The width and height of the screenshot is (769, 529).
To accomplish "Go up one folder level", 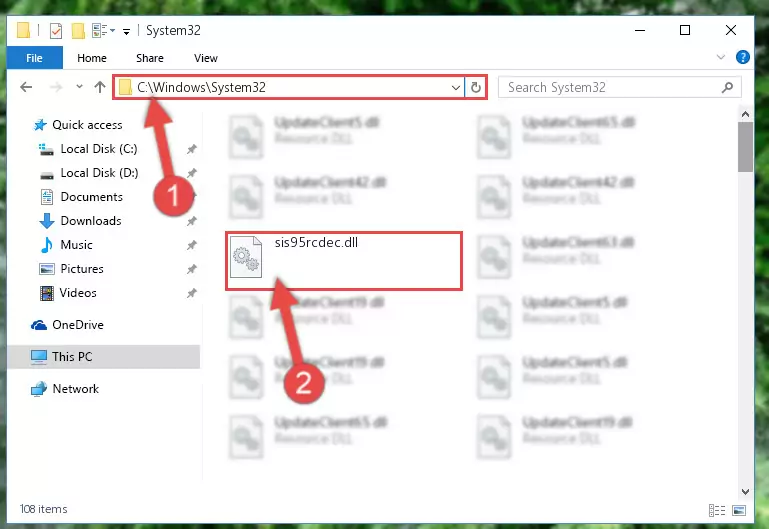I will coord(100,87).
